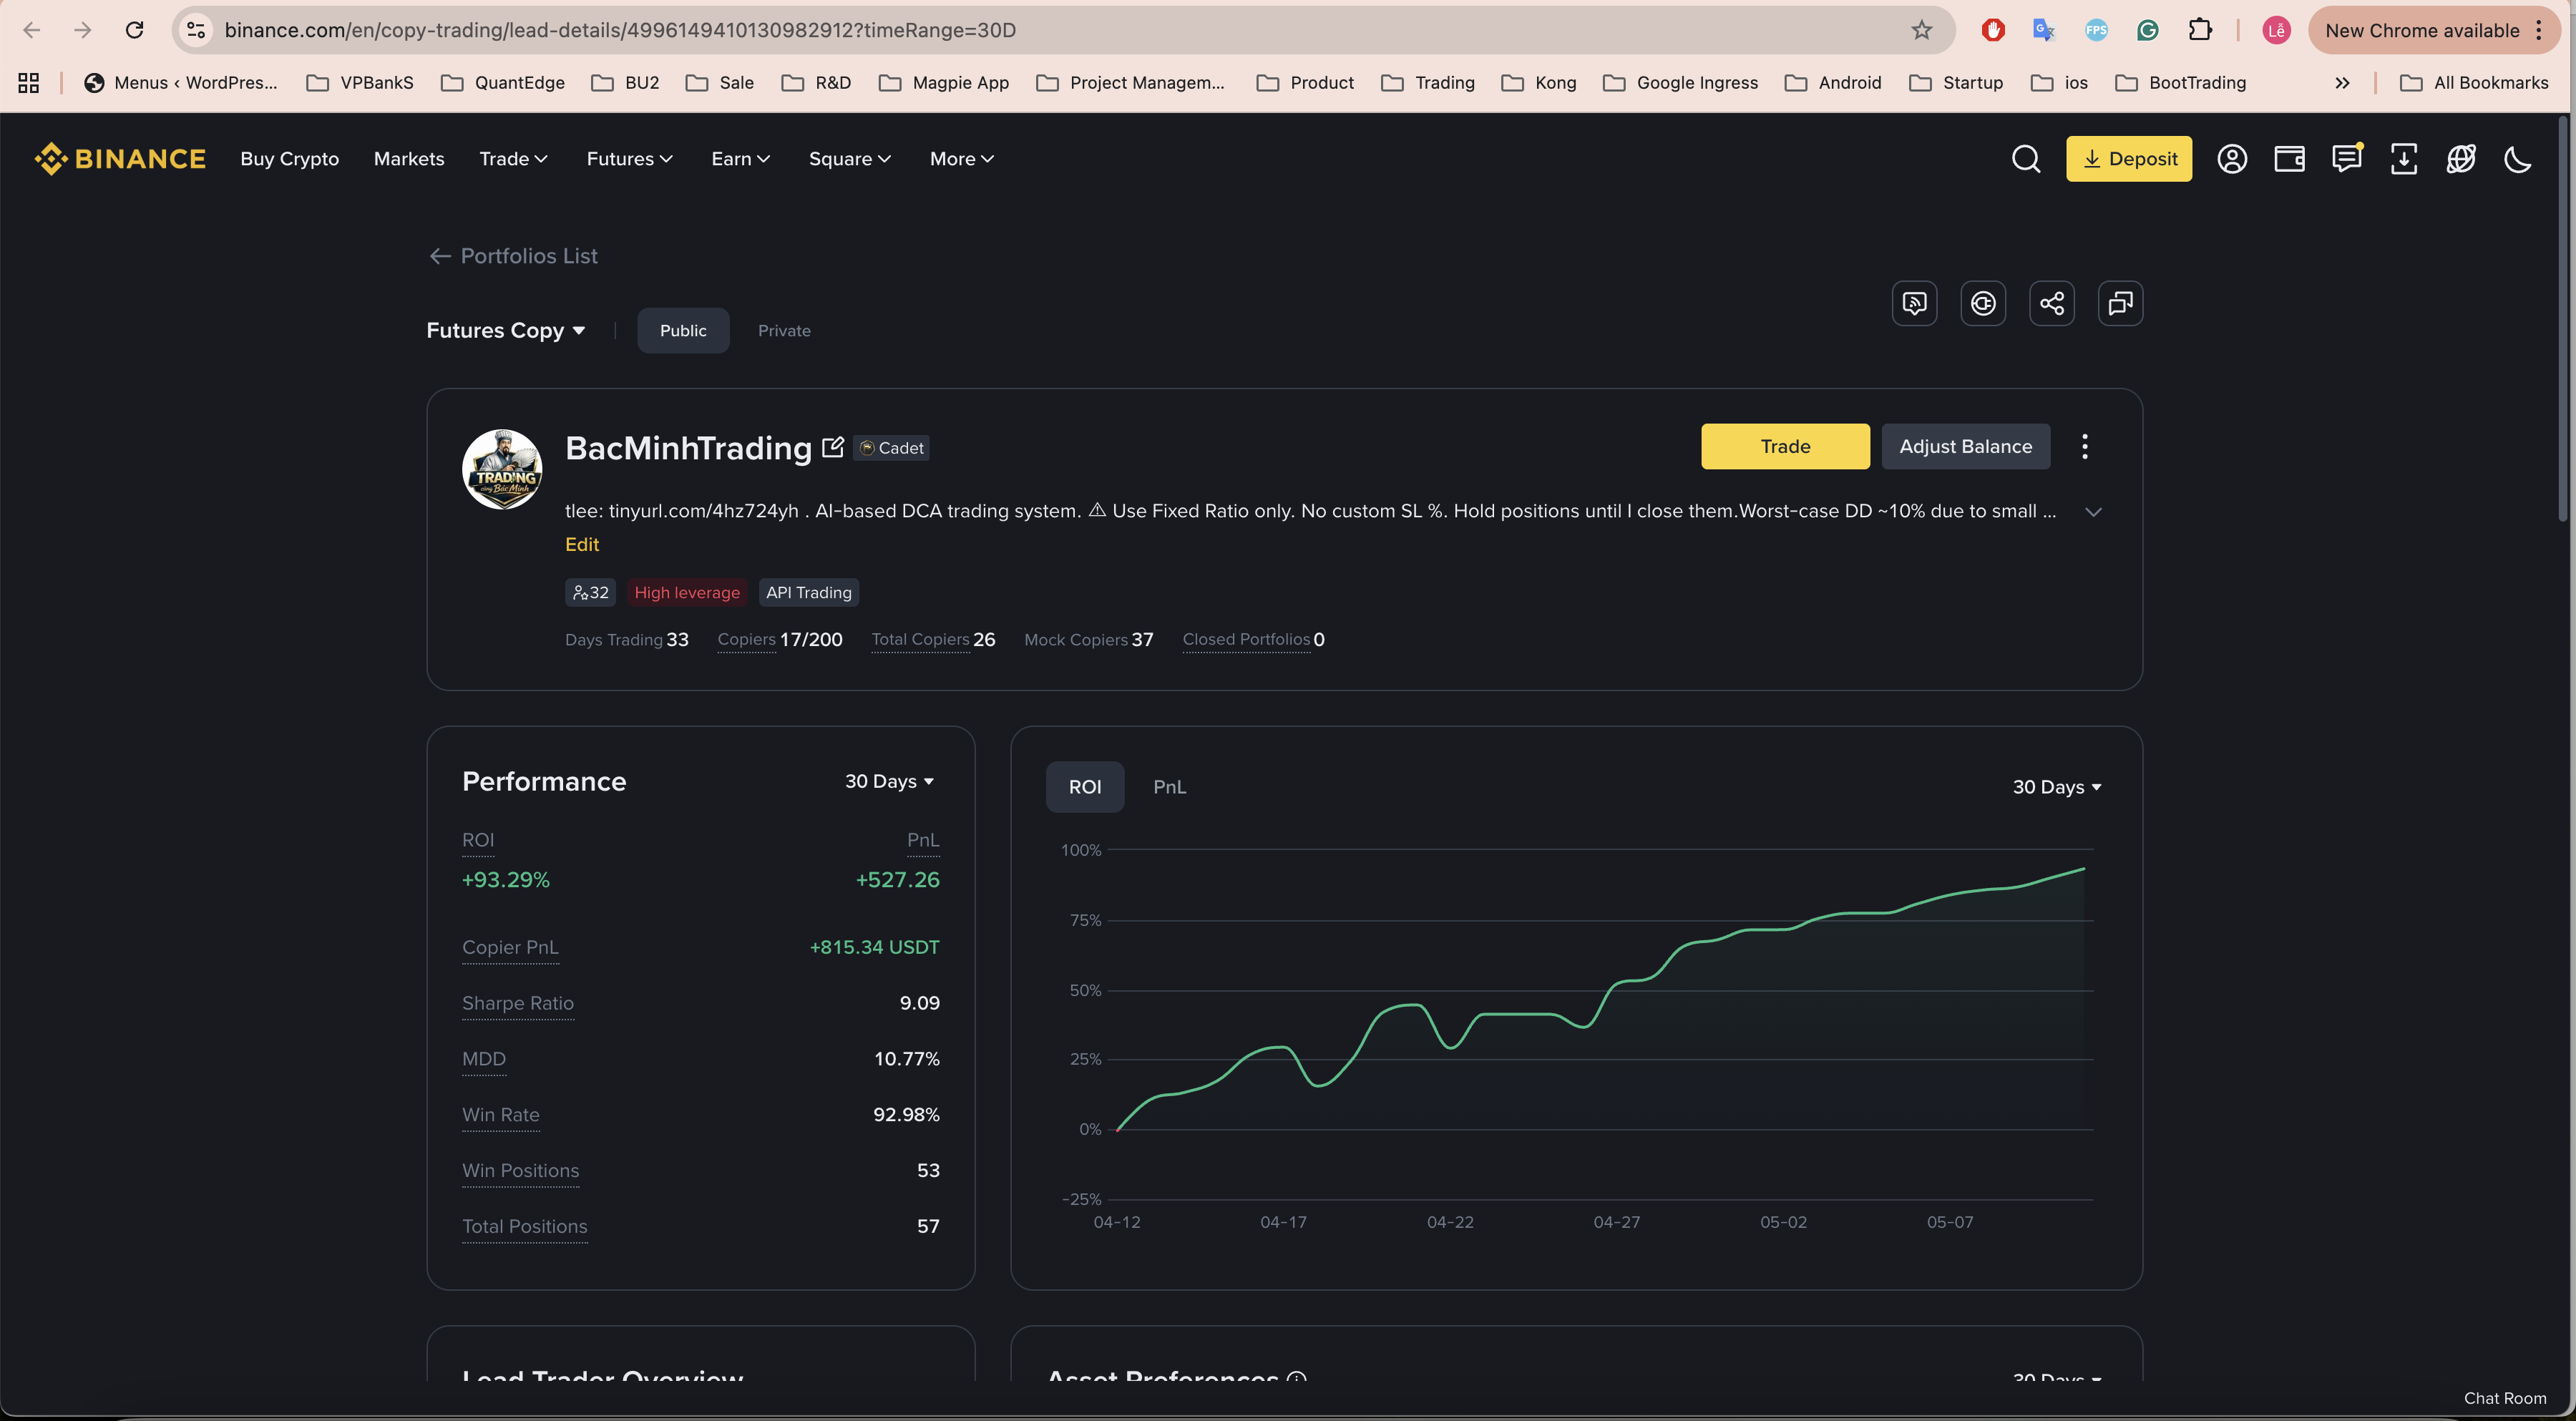Click the FPS extension icon
Screen dimensions: 2576x1421
click(2096, 30)
